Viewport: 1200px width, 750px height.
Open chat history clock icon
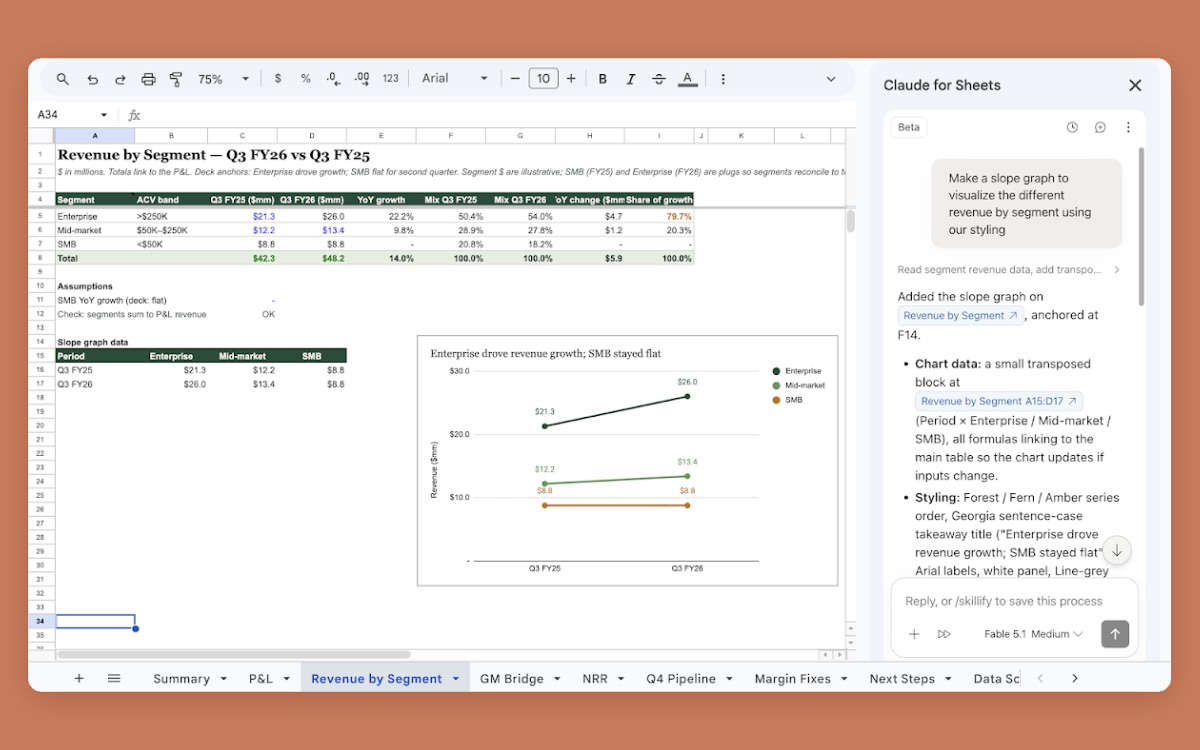click(x=1072, y=127)
